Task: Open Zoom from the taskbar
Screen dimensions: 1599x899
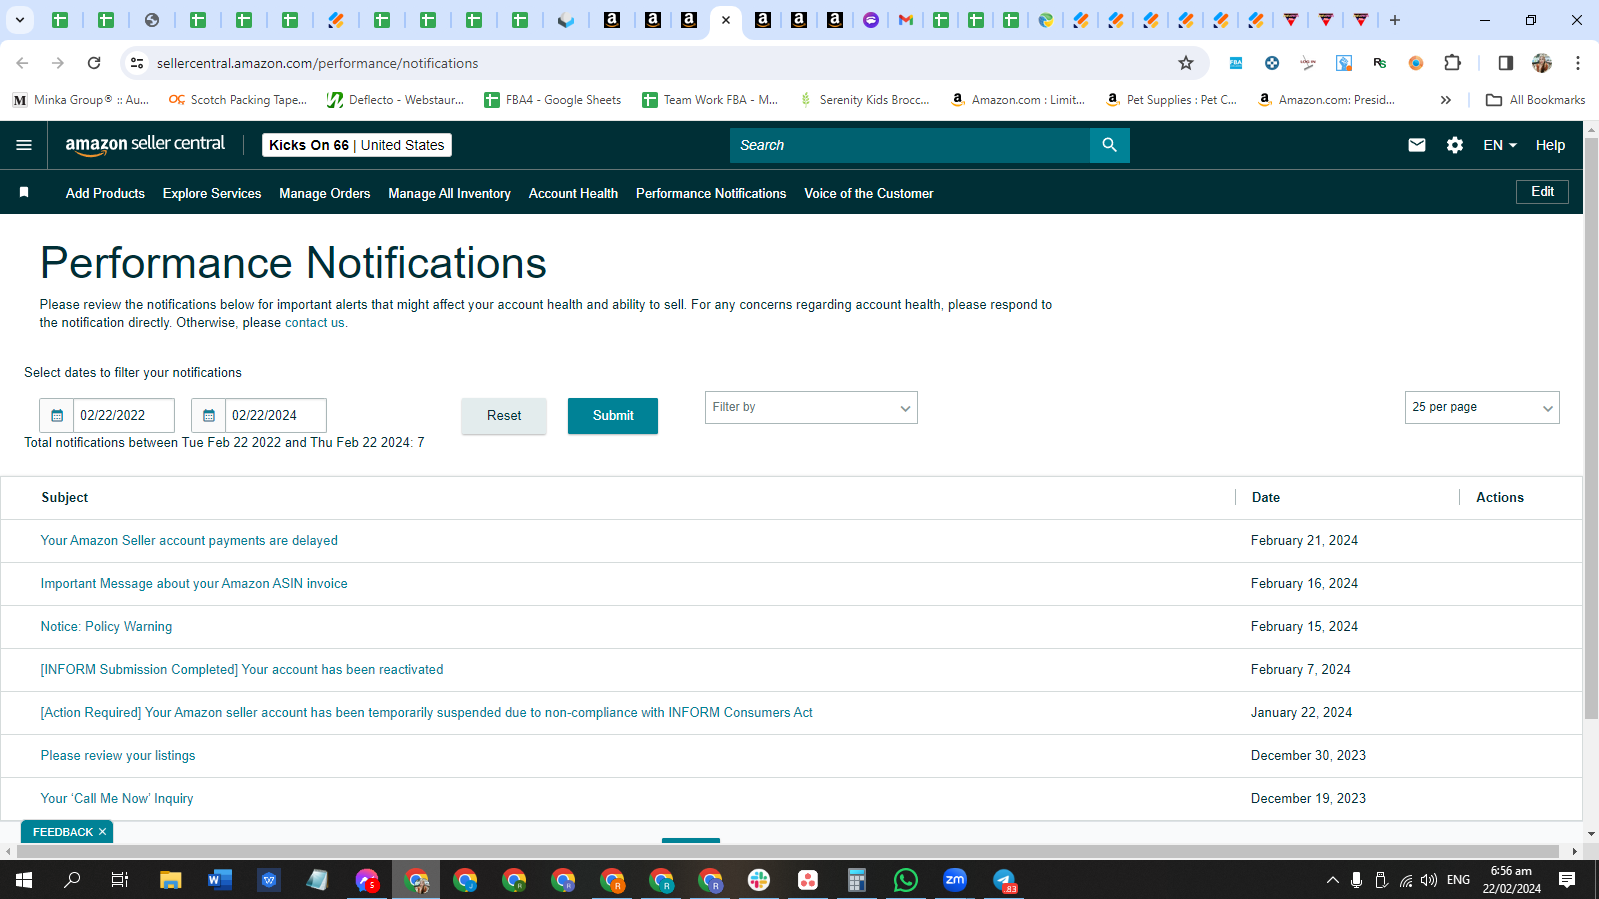Action: [955, 880]
